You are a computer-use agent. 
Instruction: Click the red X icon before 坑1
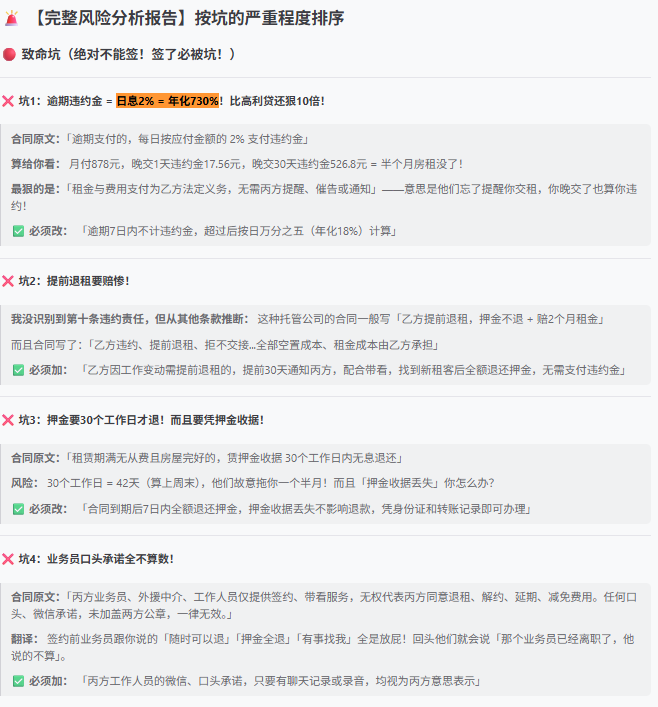[8, 101]
